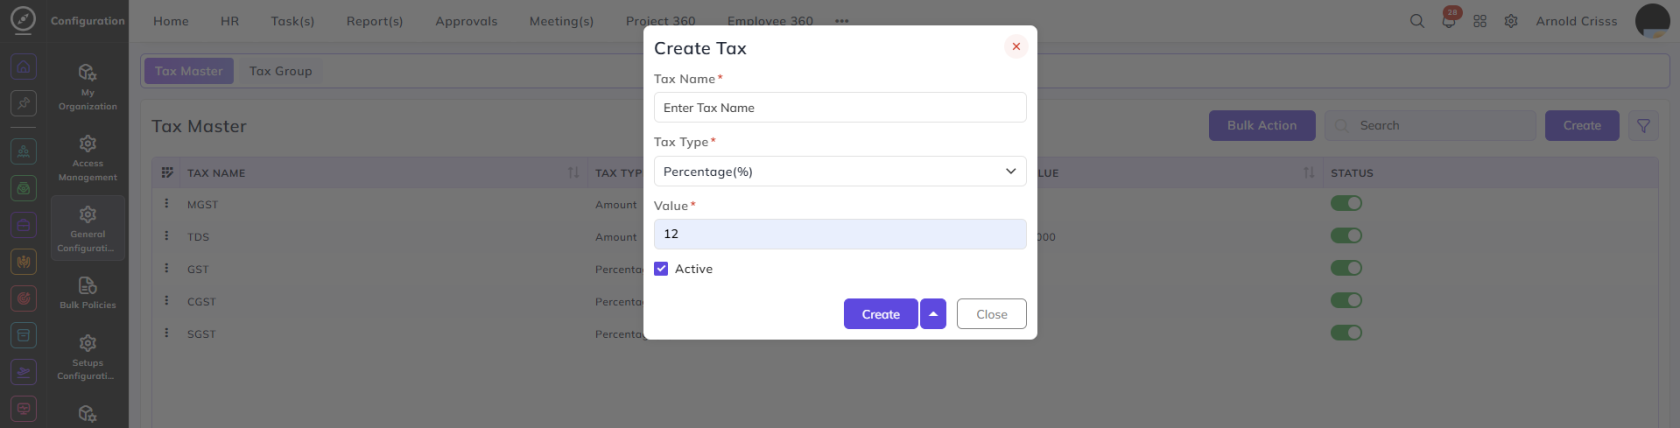Click the Create button in the dialog

pos(880,314)
